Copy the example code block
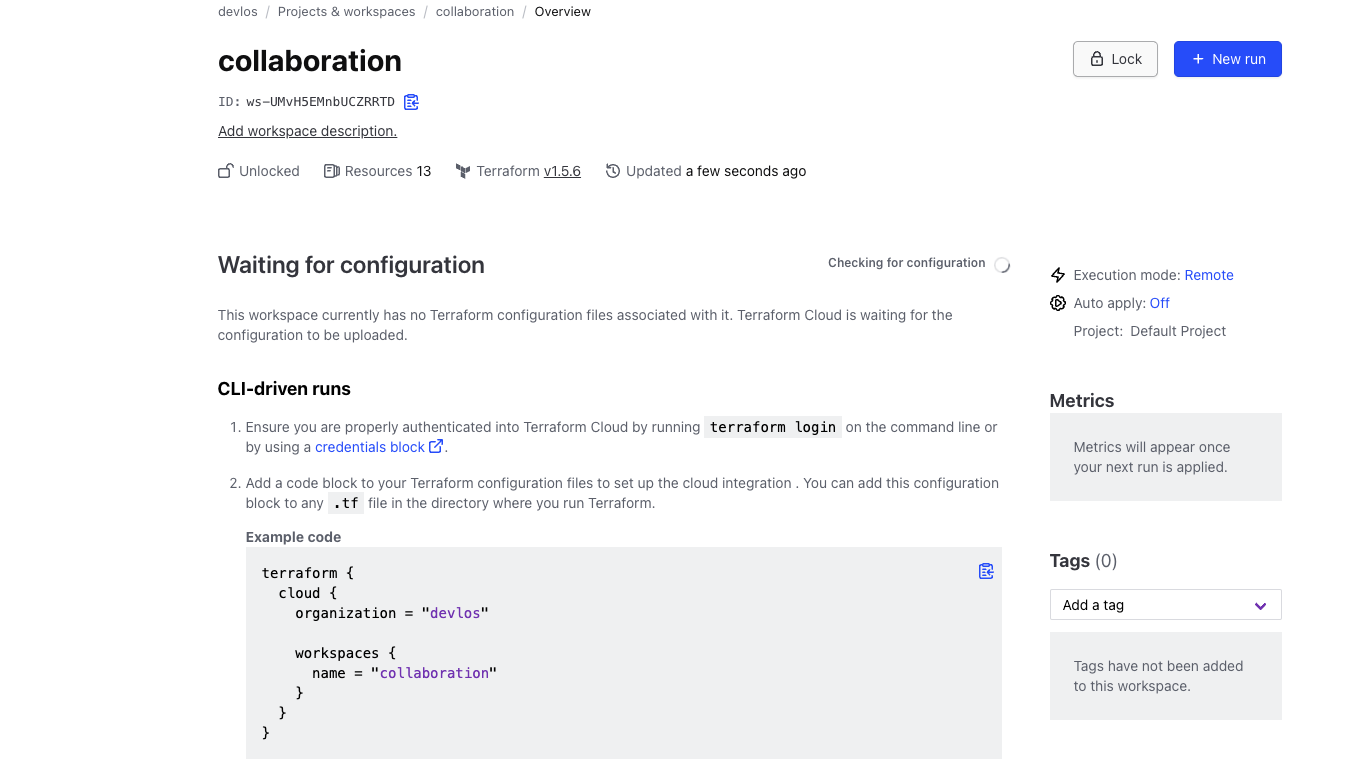This screenshot has height=772, width=1371. (x=986, y=571)
